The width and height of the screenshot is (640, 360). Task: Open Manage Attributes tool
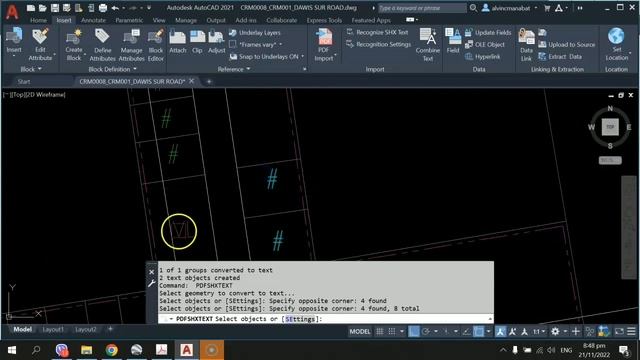tap(131, 45)
